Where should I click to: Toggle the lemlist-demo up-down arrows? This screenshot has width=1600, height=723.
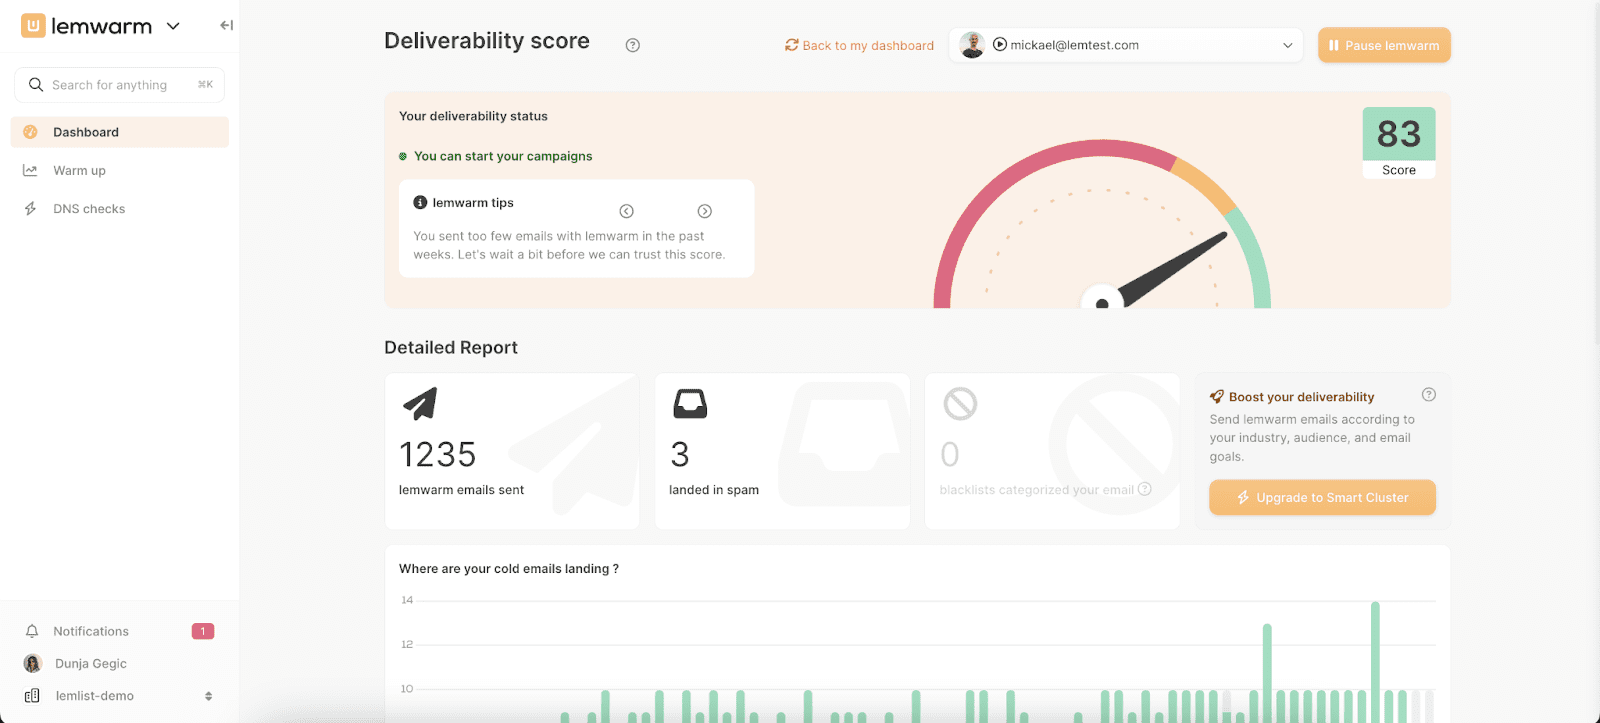208,696
